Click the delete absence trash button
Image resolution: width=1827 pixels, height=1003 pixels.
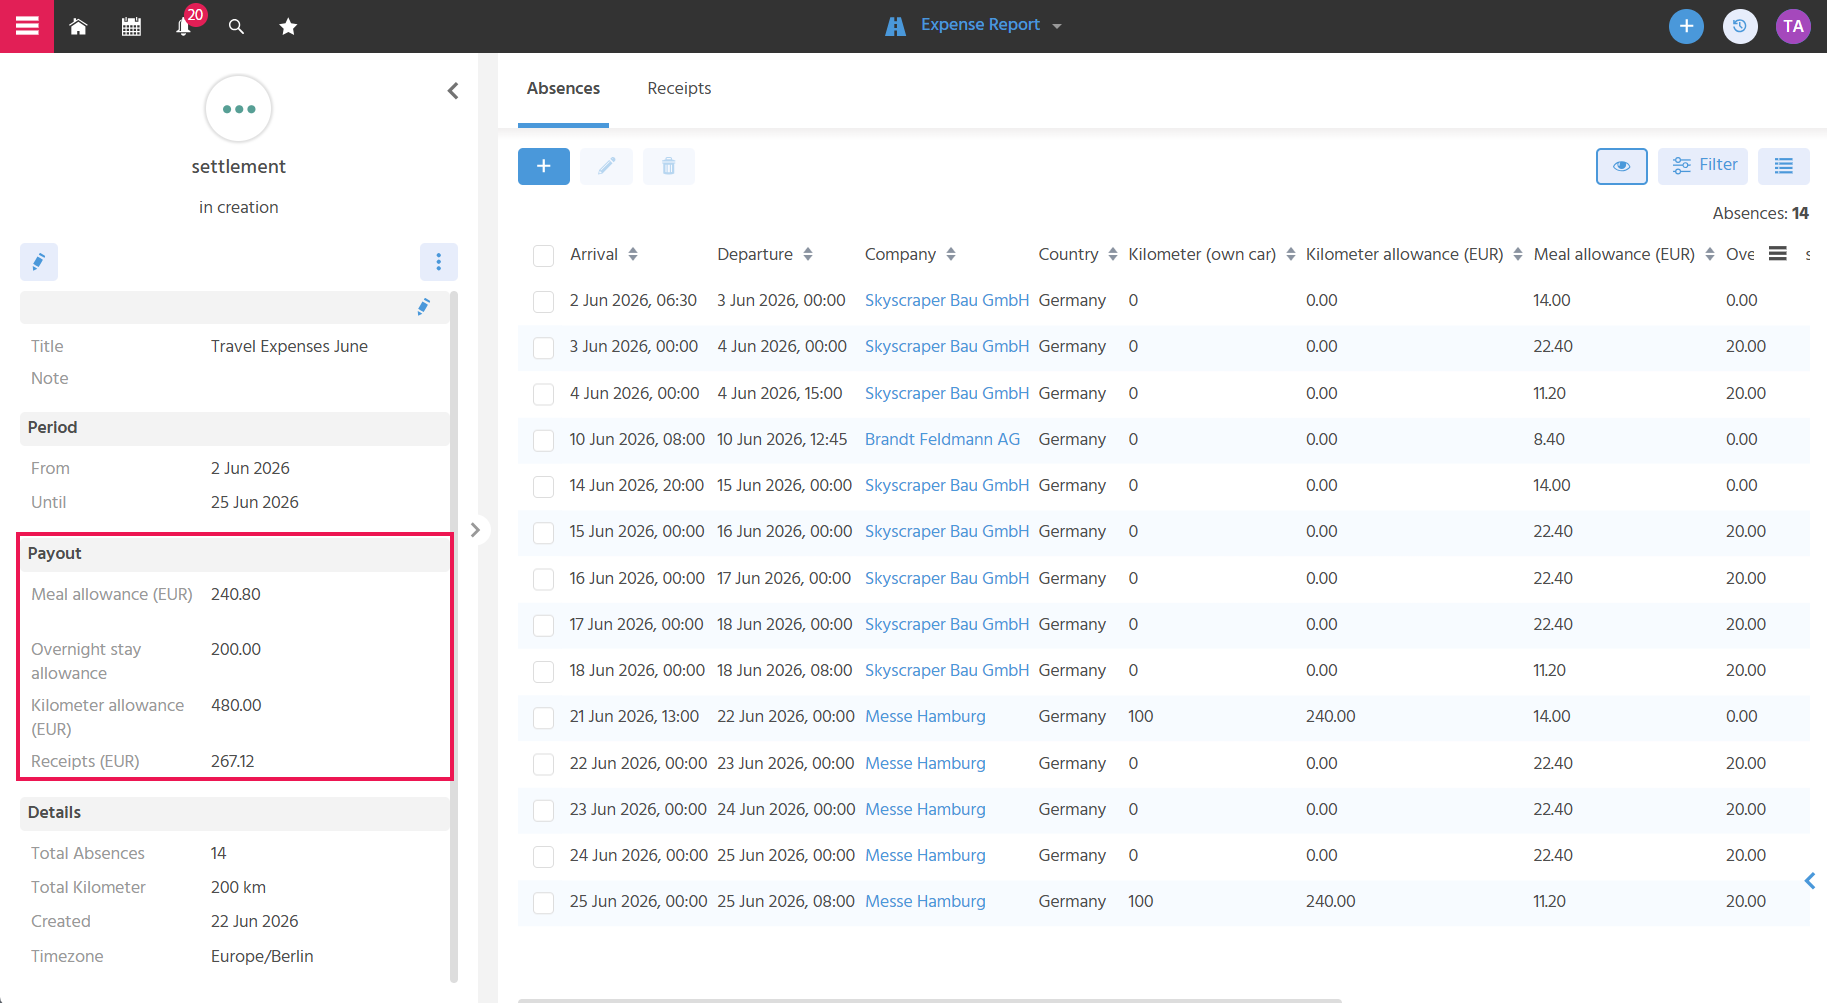[x=669, y=166]
